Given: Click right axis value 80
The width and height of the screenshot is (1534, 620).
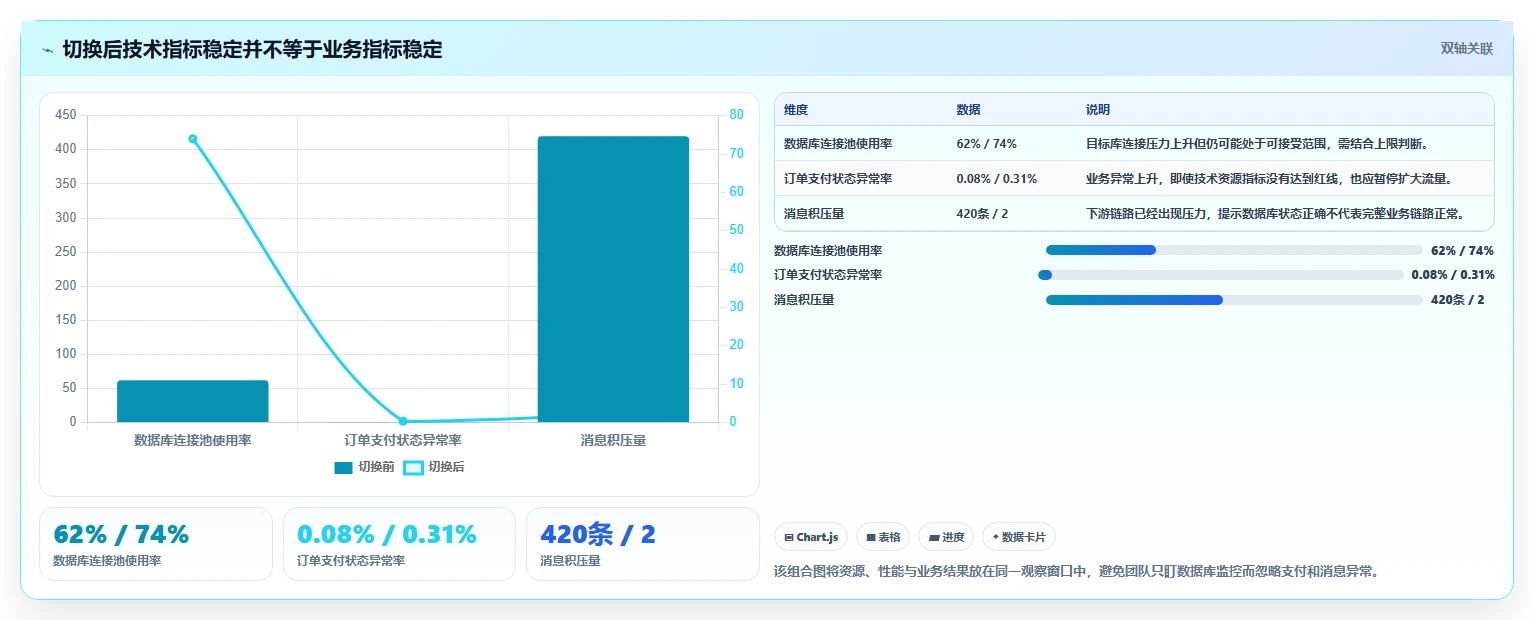Looking at the screenshot, I should coord(736,115).
